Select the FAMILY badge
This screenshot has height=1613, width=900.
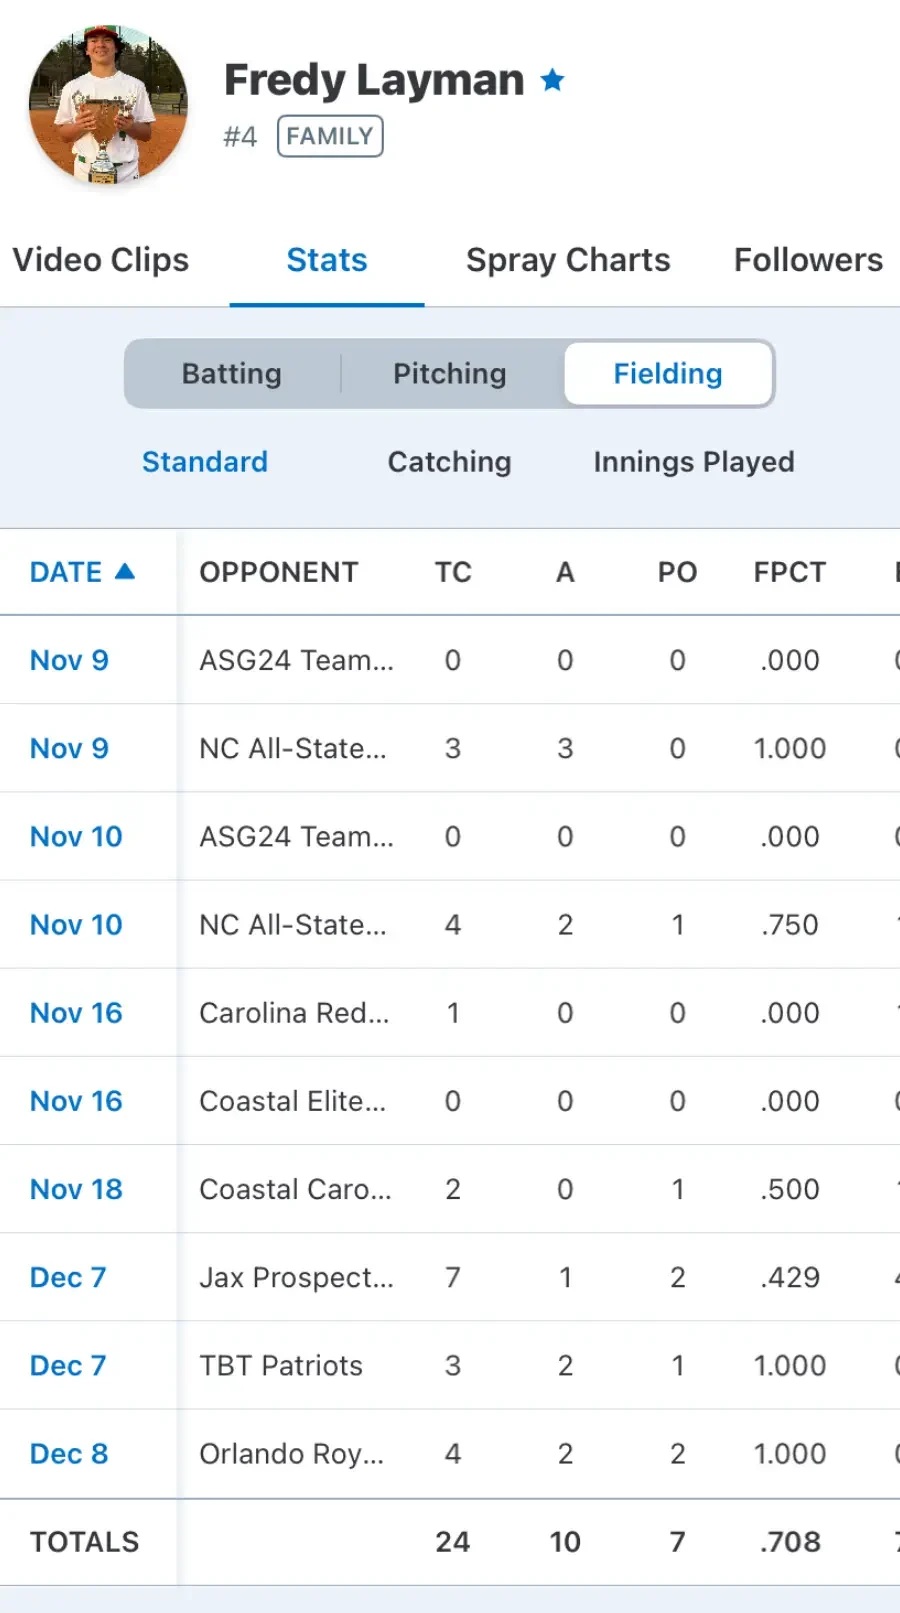click(x=330, y=136)
